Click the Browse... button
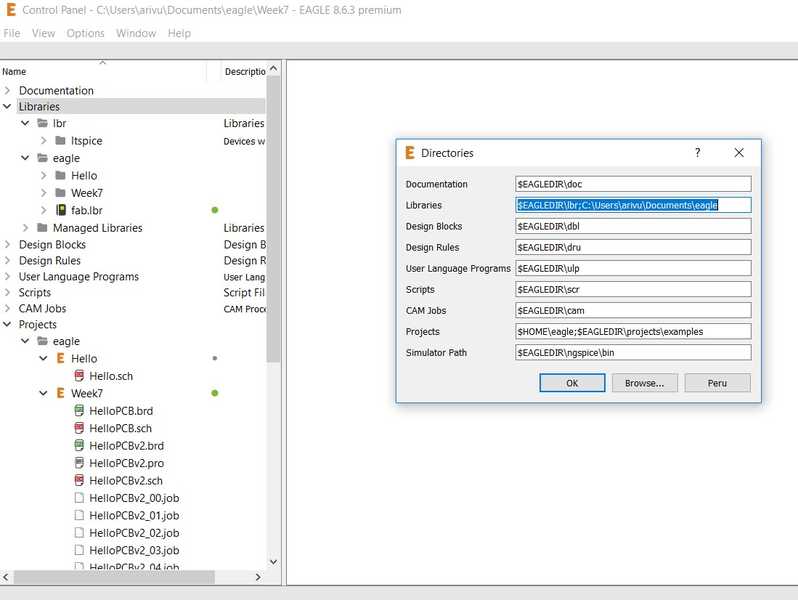 tap(644, 383)
